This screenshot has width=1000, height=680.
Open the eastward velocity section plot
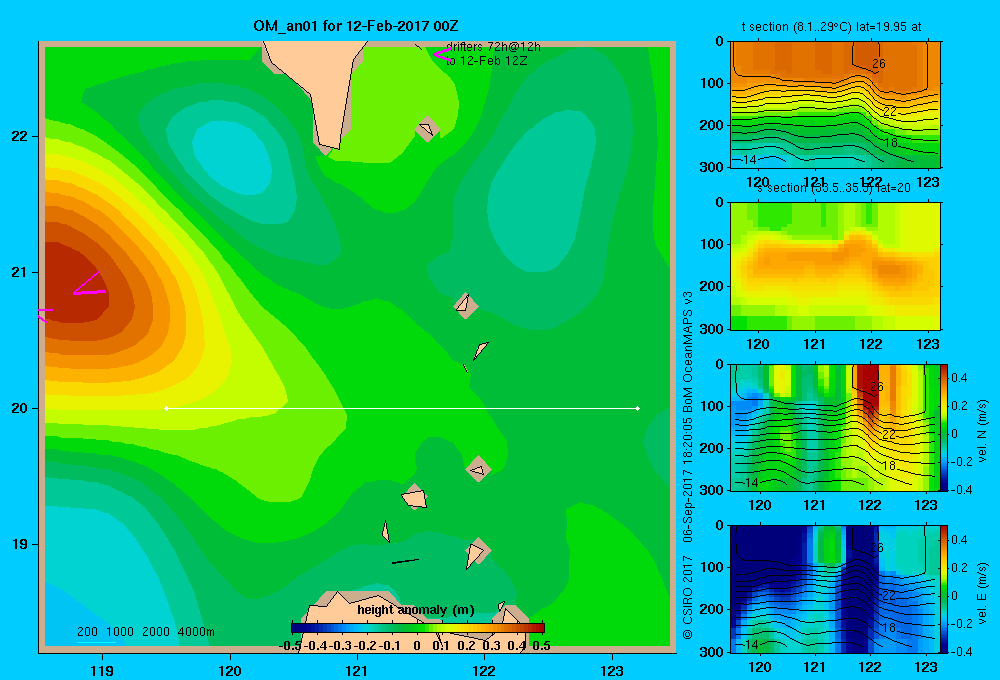tap(835, 589)
